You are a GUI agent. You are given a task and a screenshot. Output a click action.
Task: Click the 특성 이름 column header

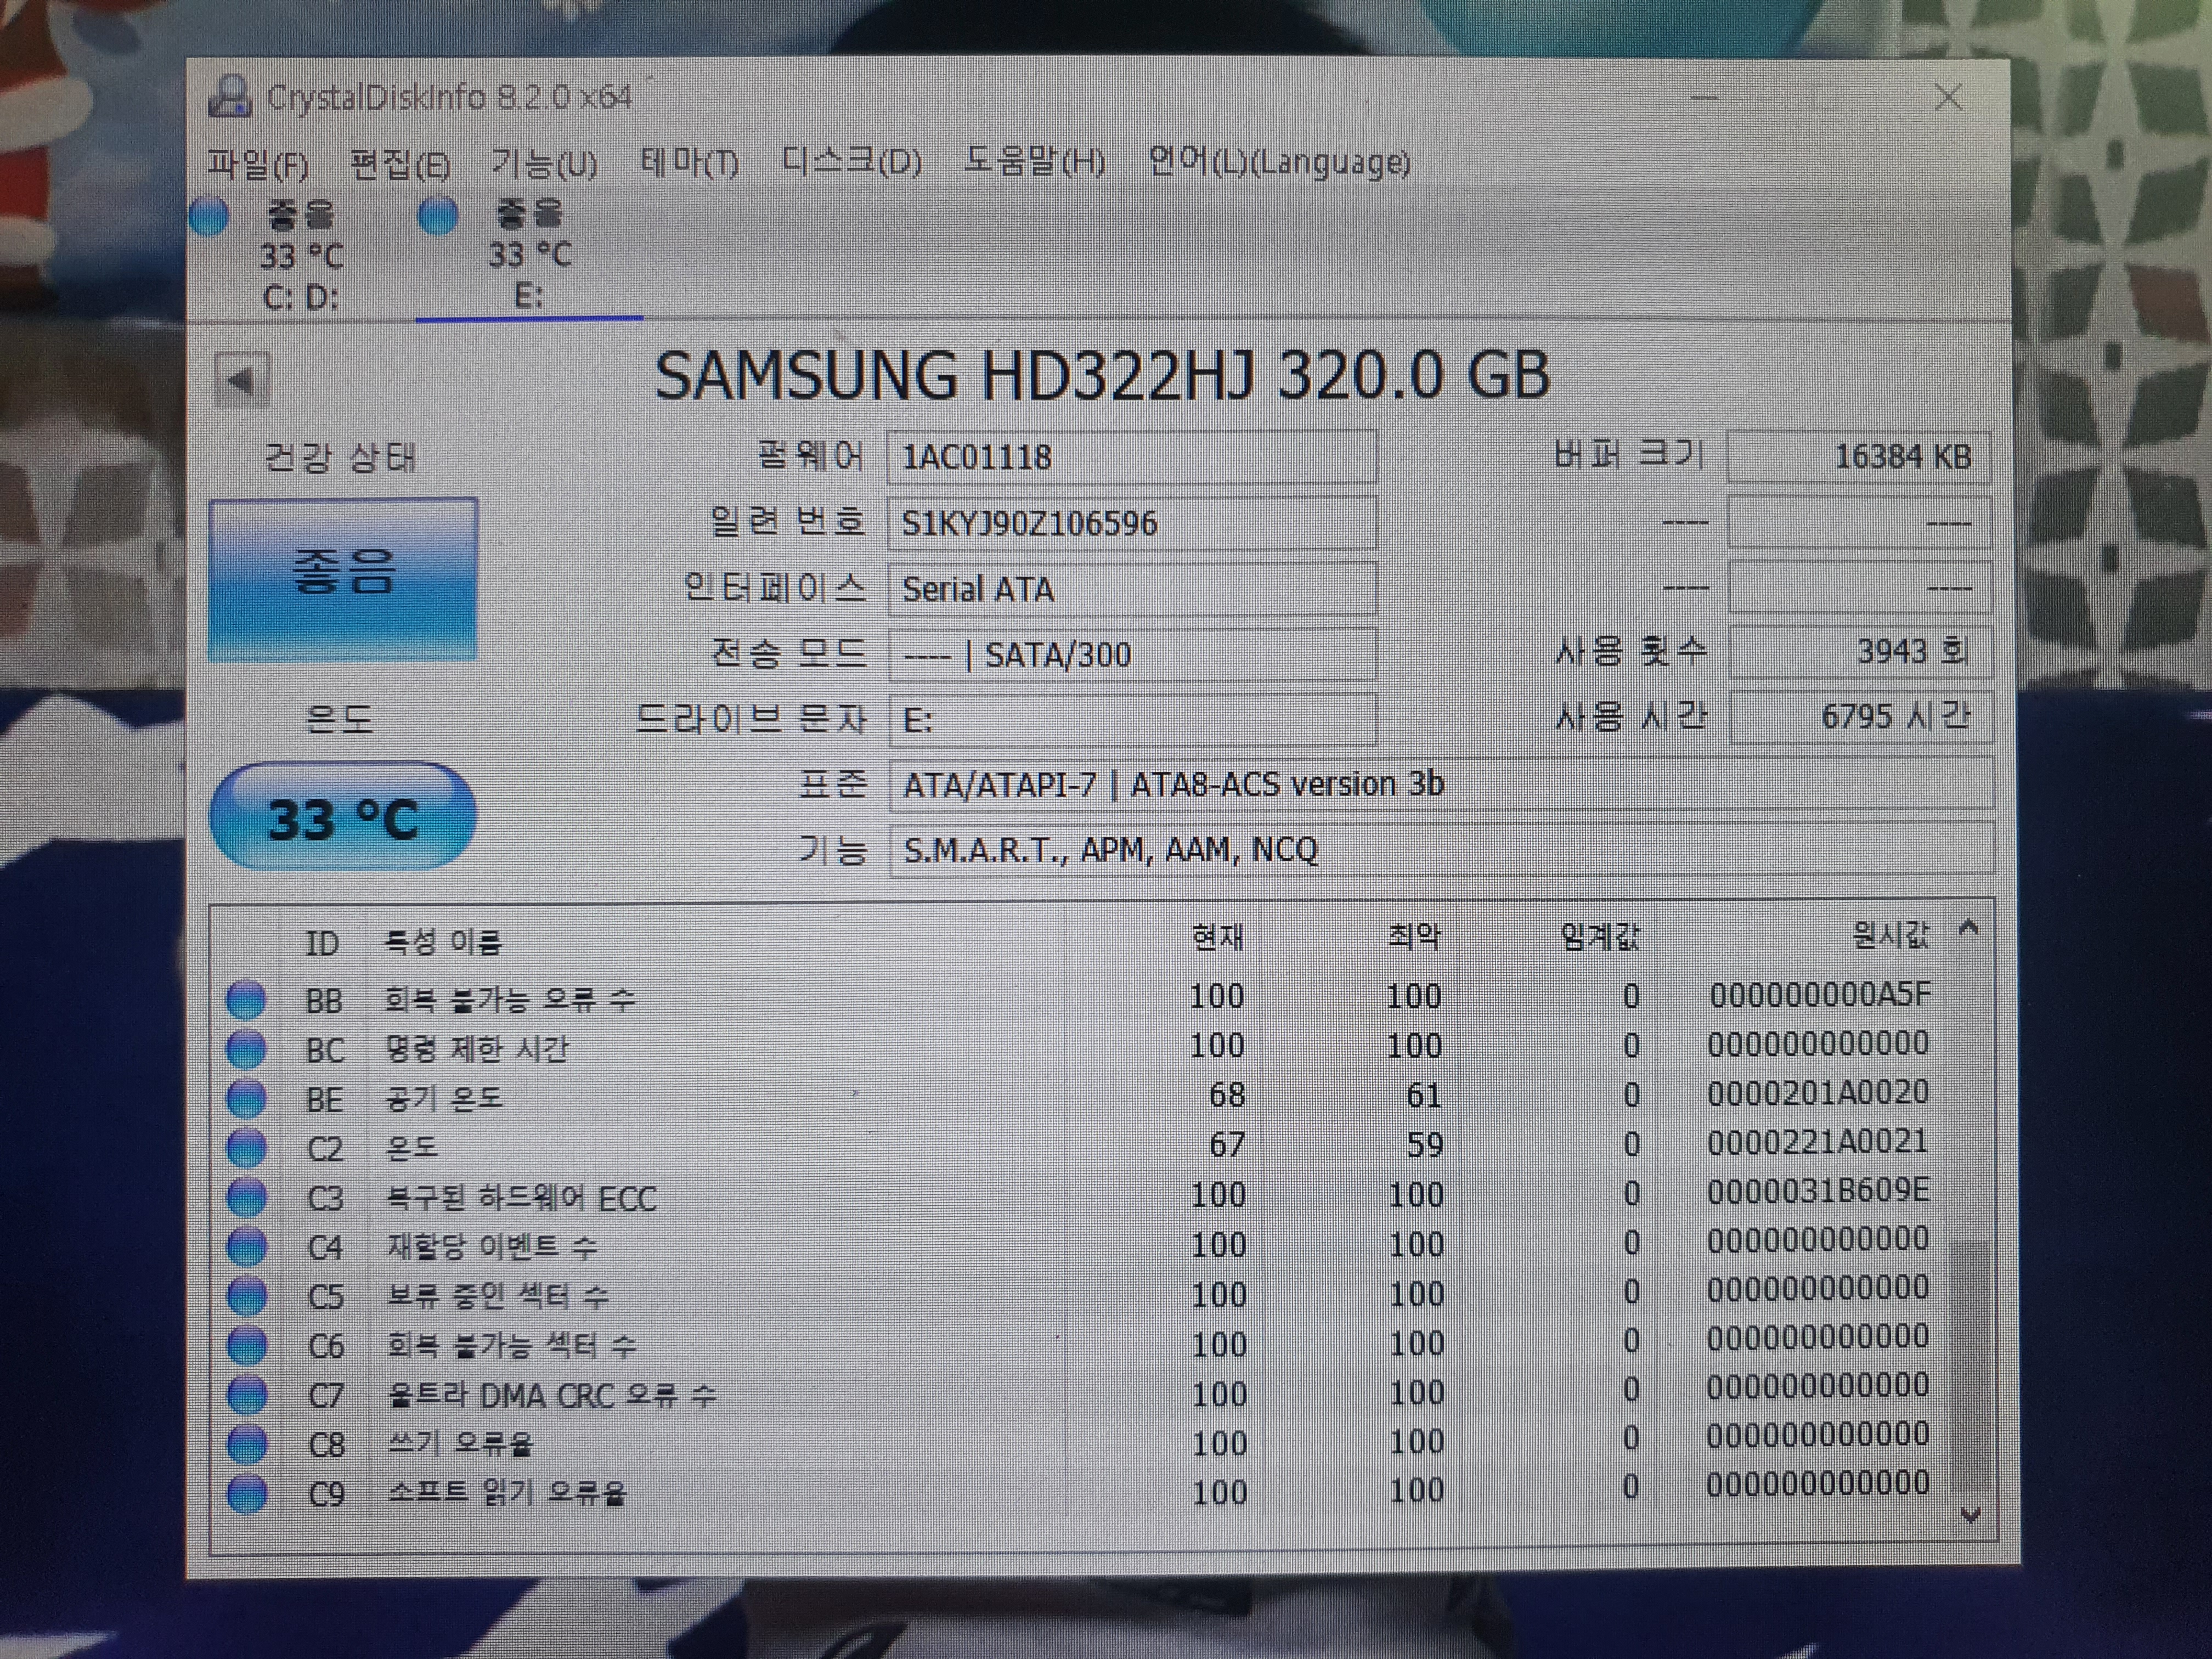442,942
